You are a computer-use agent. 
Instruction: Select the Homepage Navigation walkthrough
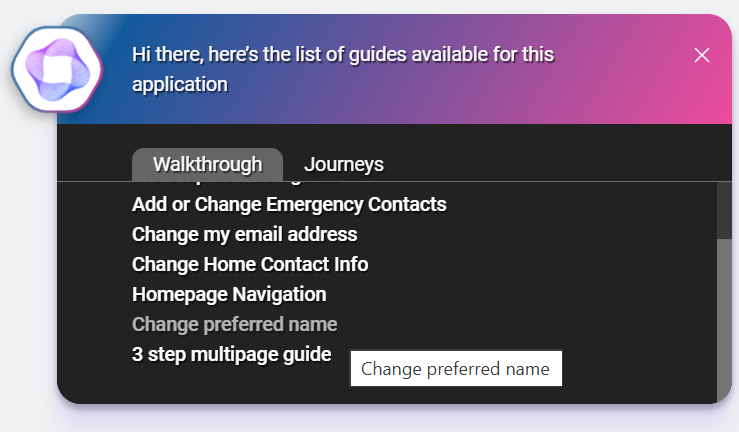[229, 295]
